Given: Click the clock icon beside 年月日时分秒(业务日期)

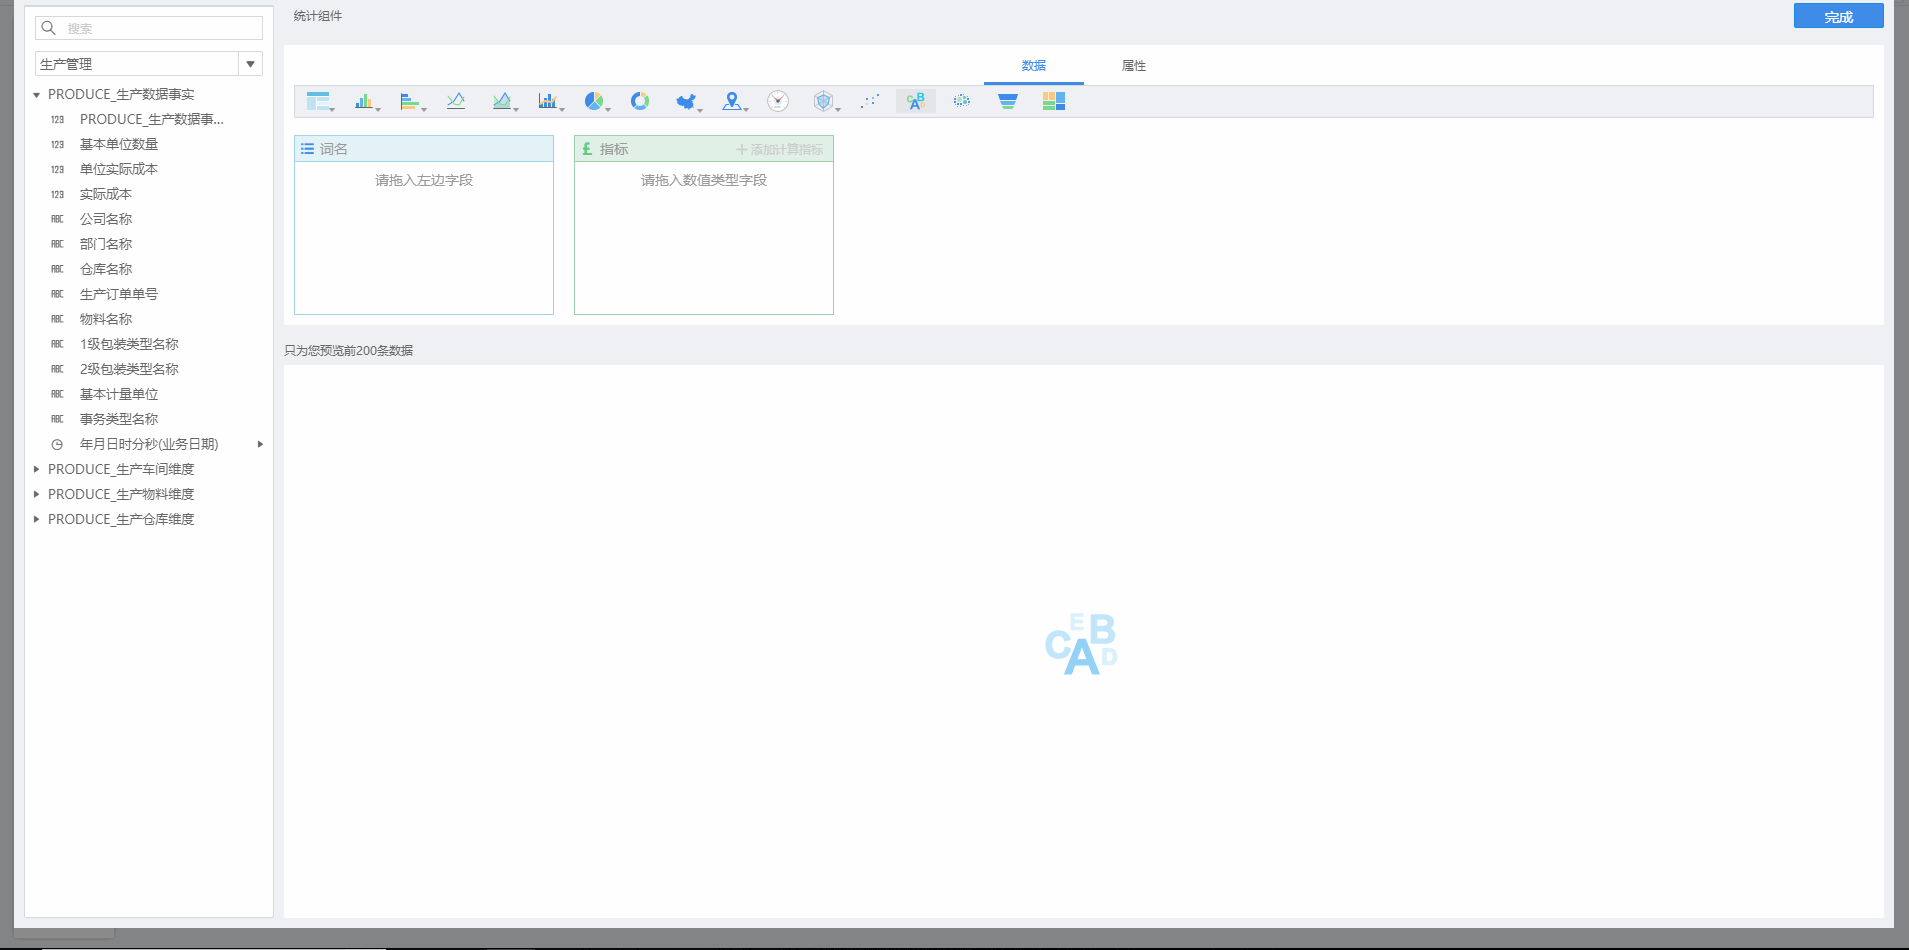Looking at the screenshot, I should coord(57,445).
